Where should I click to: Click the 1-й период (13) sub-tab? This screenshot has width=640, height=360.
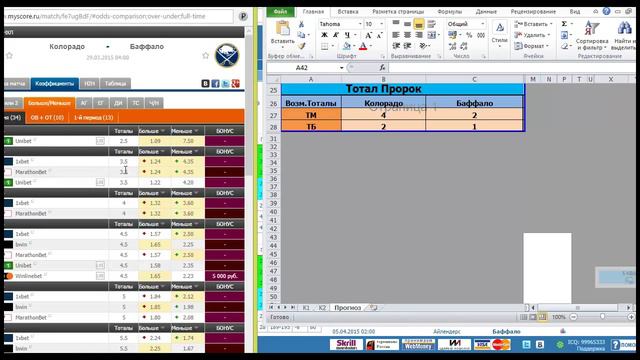point(93,118)
